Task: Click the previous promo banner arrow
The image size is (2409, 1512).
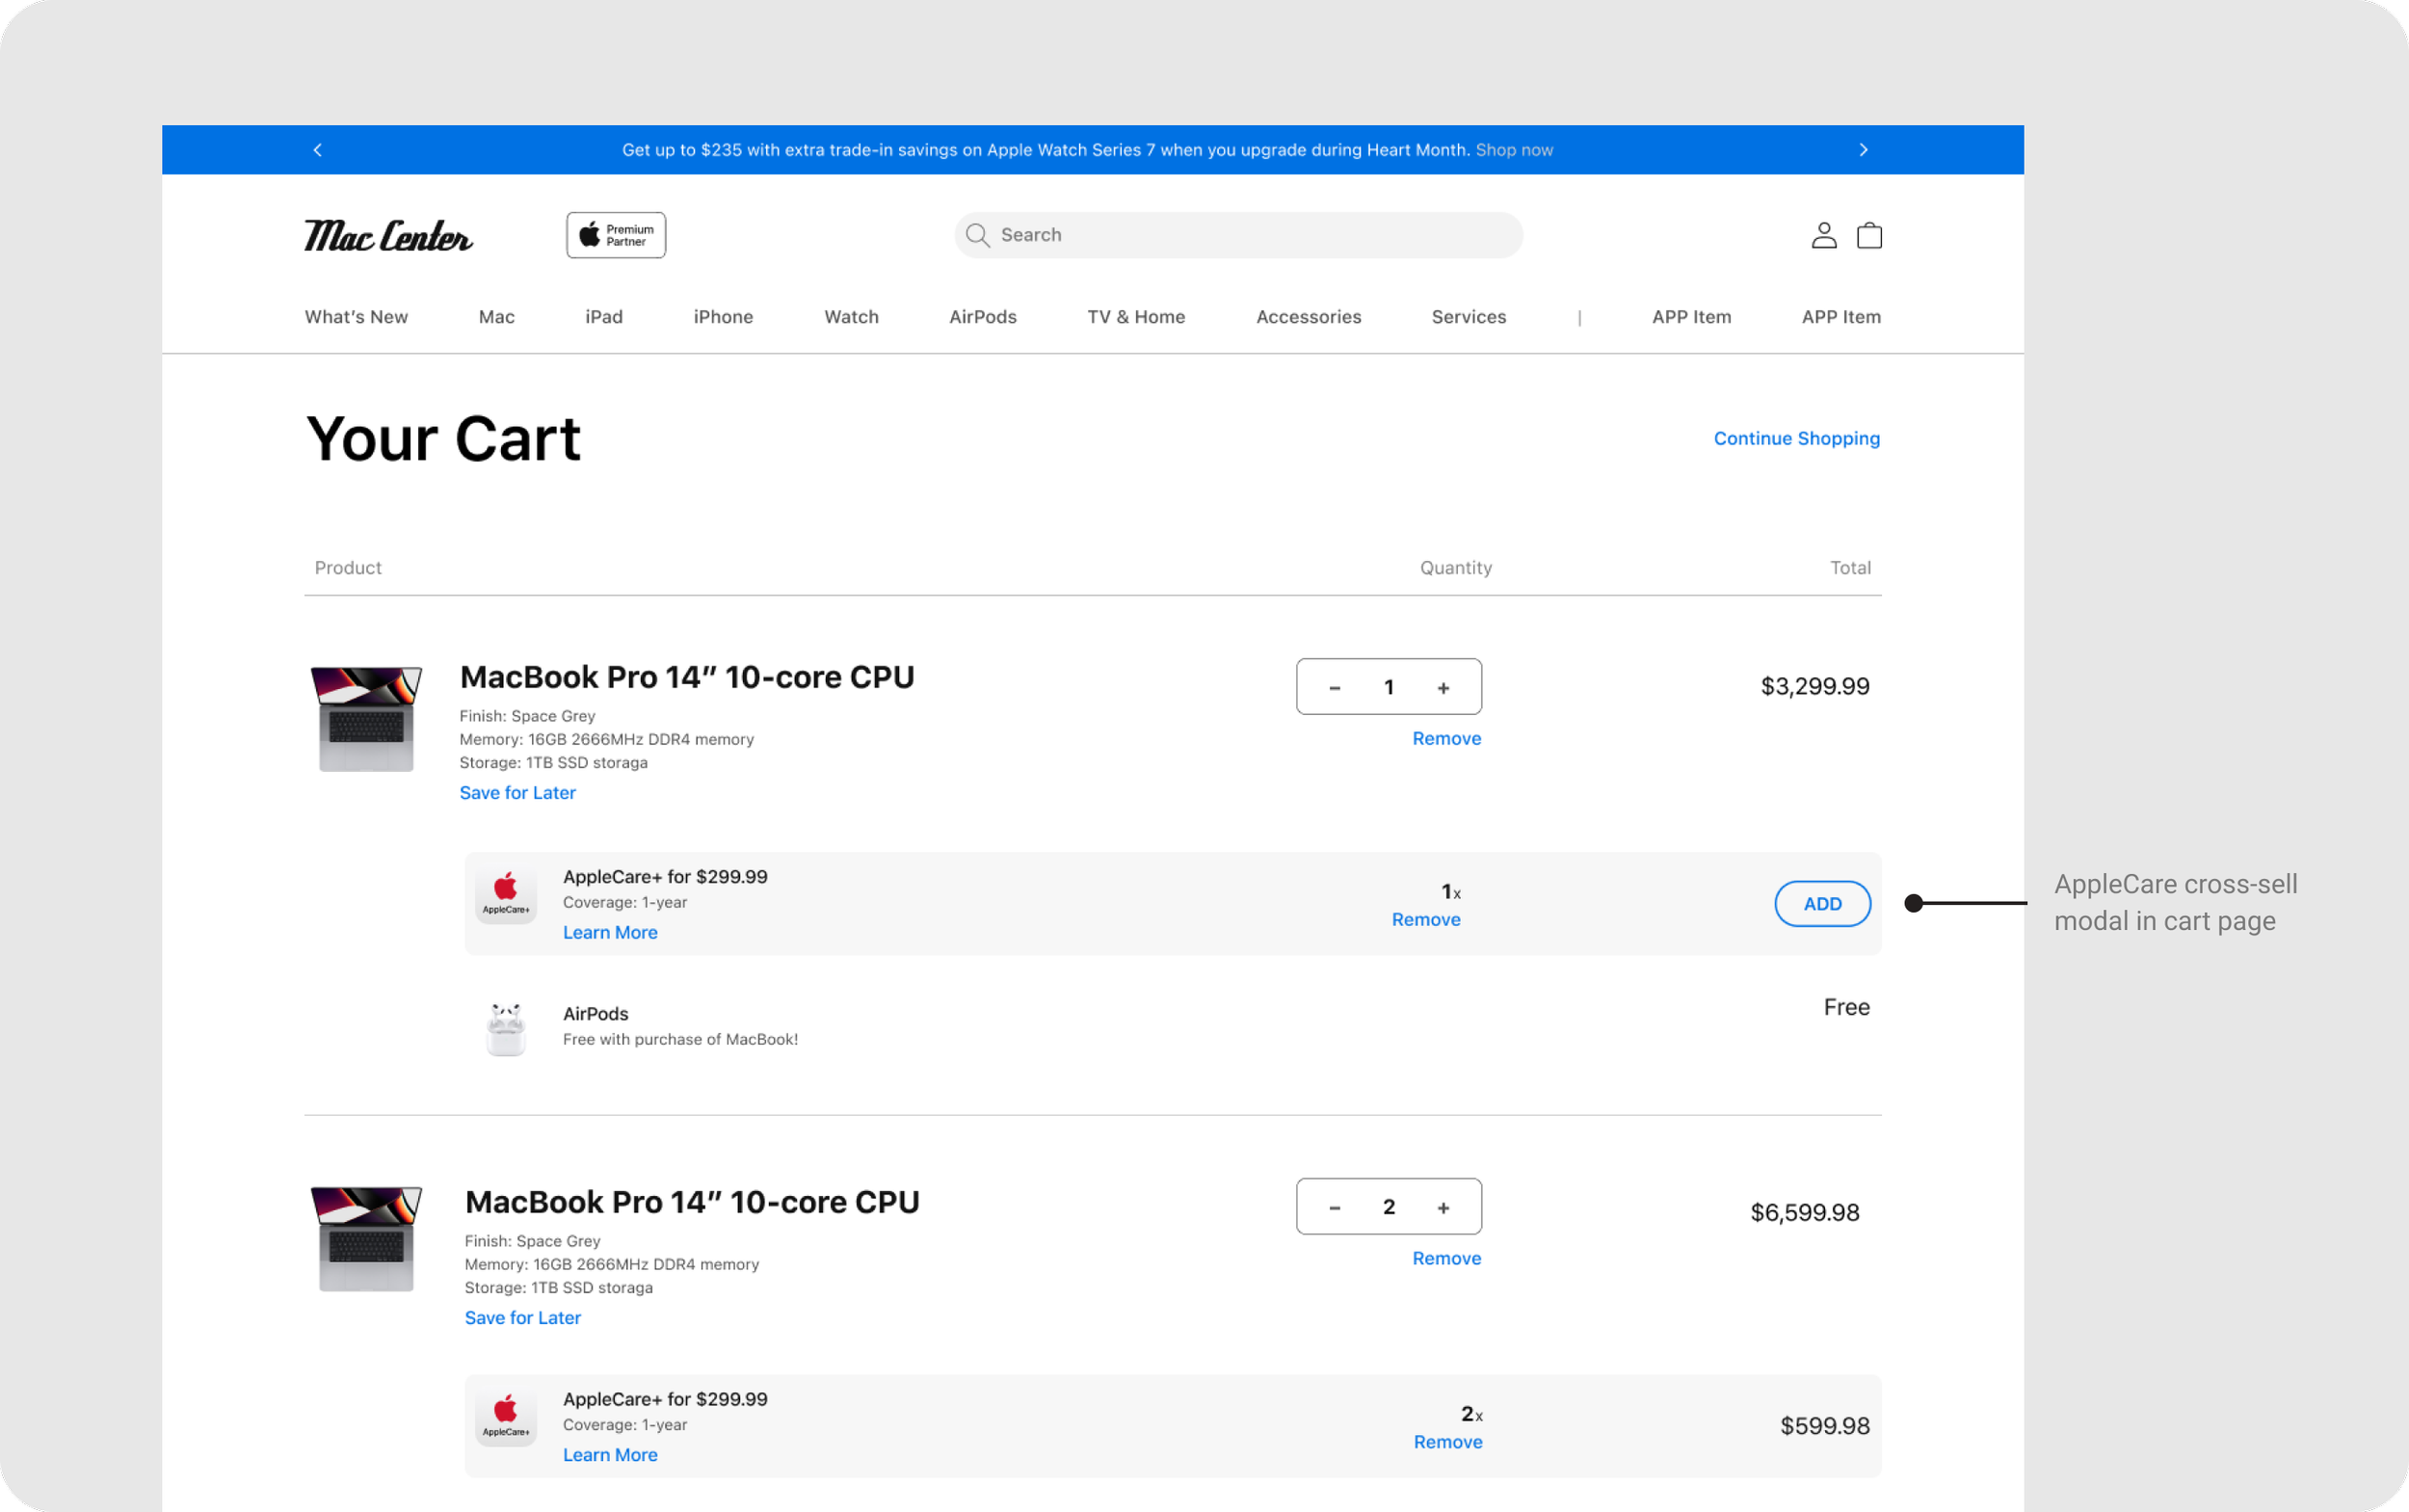Action: click(318, 150)
